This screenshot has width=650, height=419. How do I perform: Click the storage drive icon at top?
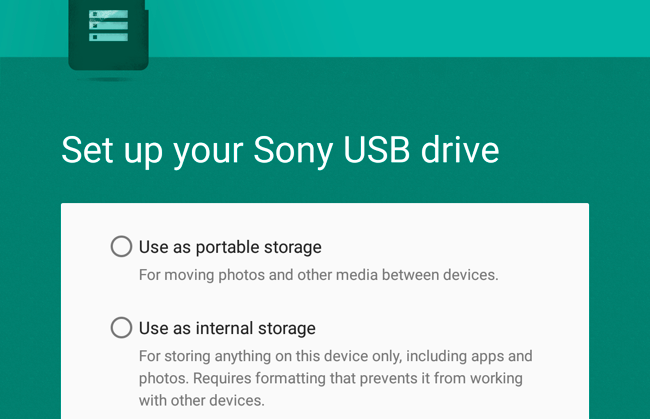pos(108,35)
